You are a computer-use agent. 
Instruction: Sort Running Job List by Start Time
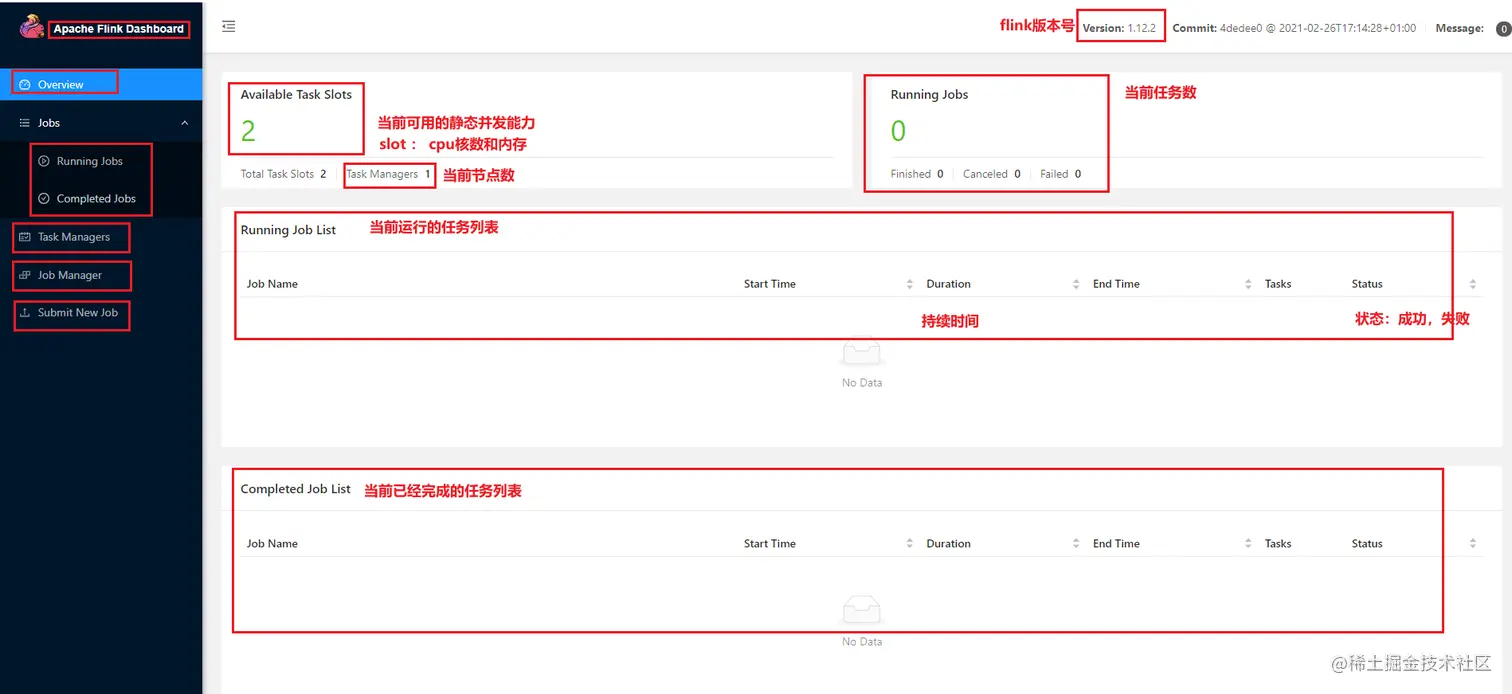(910, 284)
